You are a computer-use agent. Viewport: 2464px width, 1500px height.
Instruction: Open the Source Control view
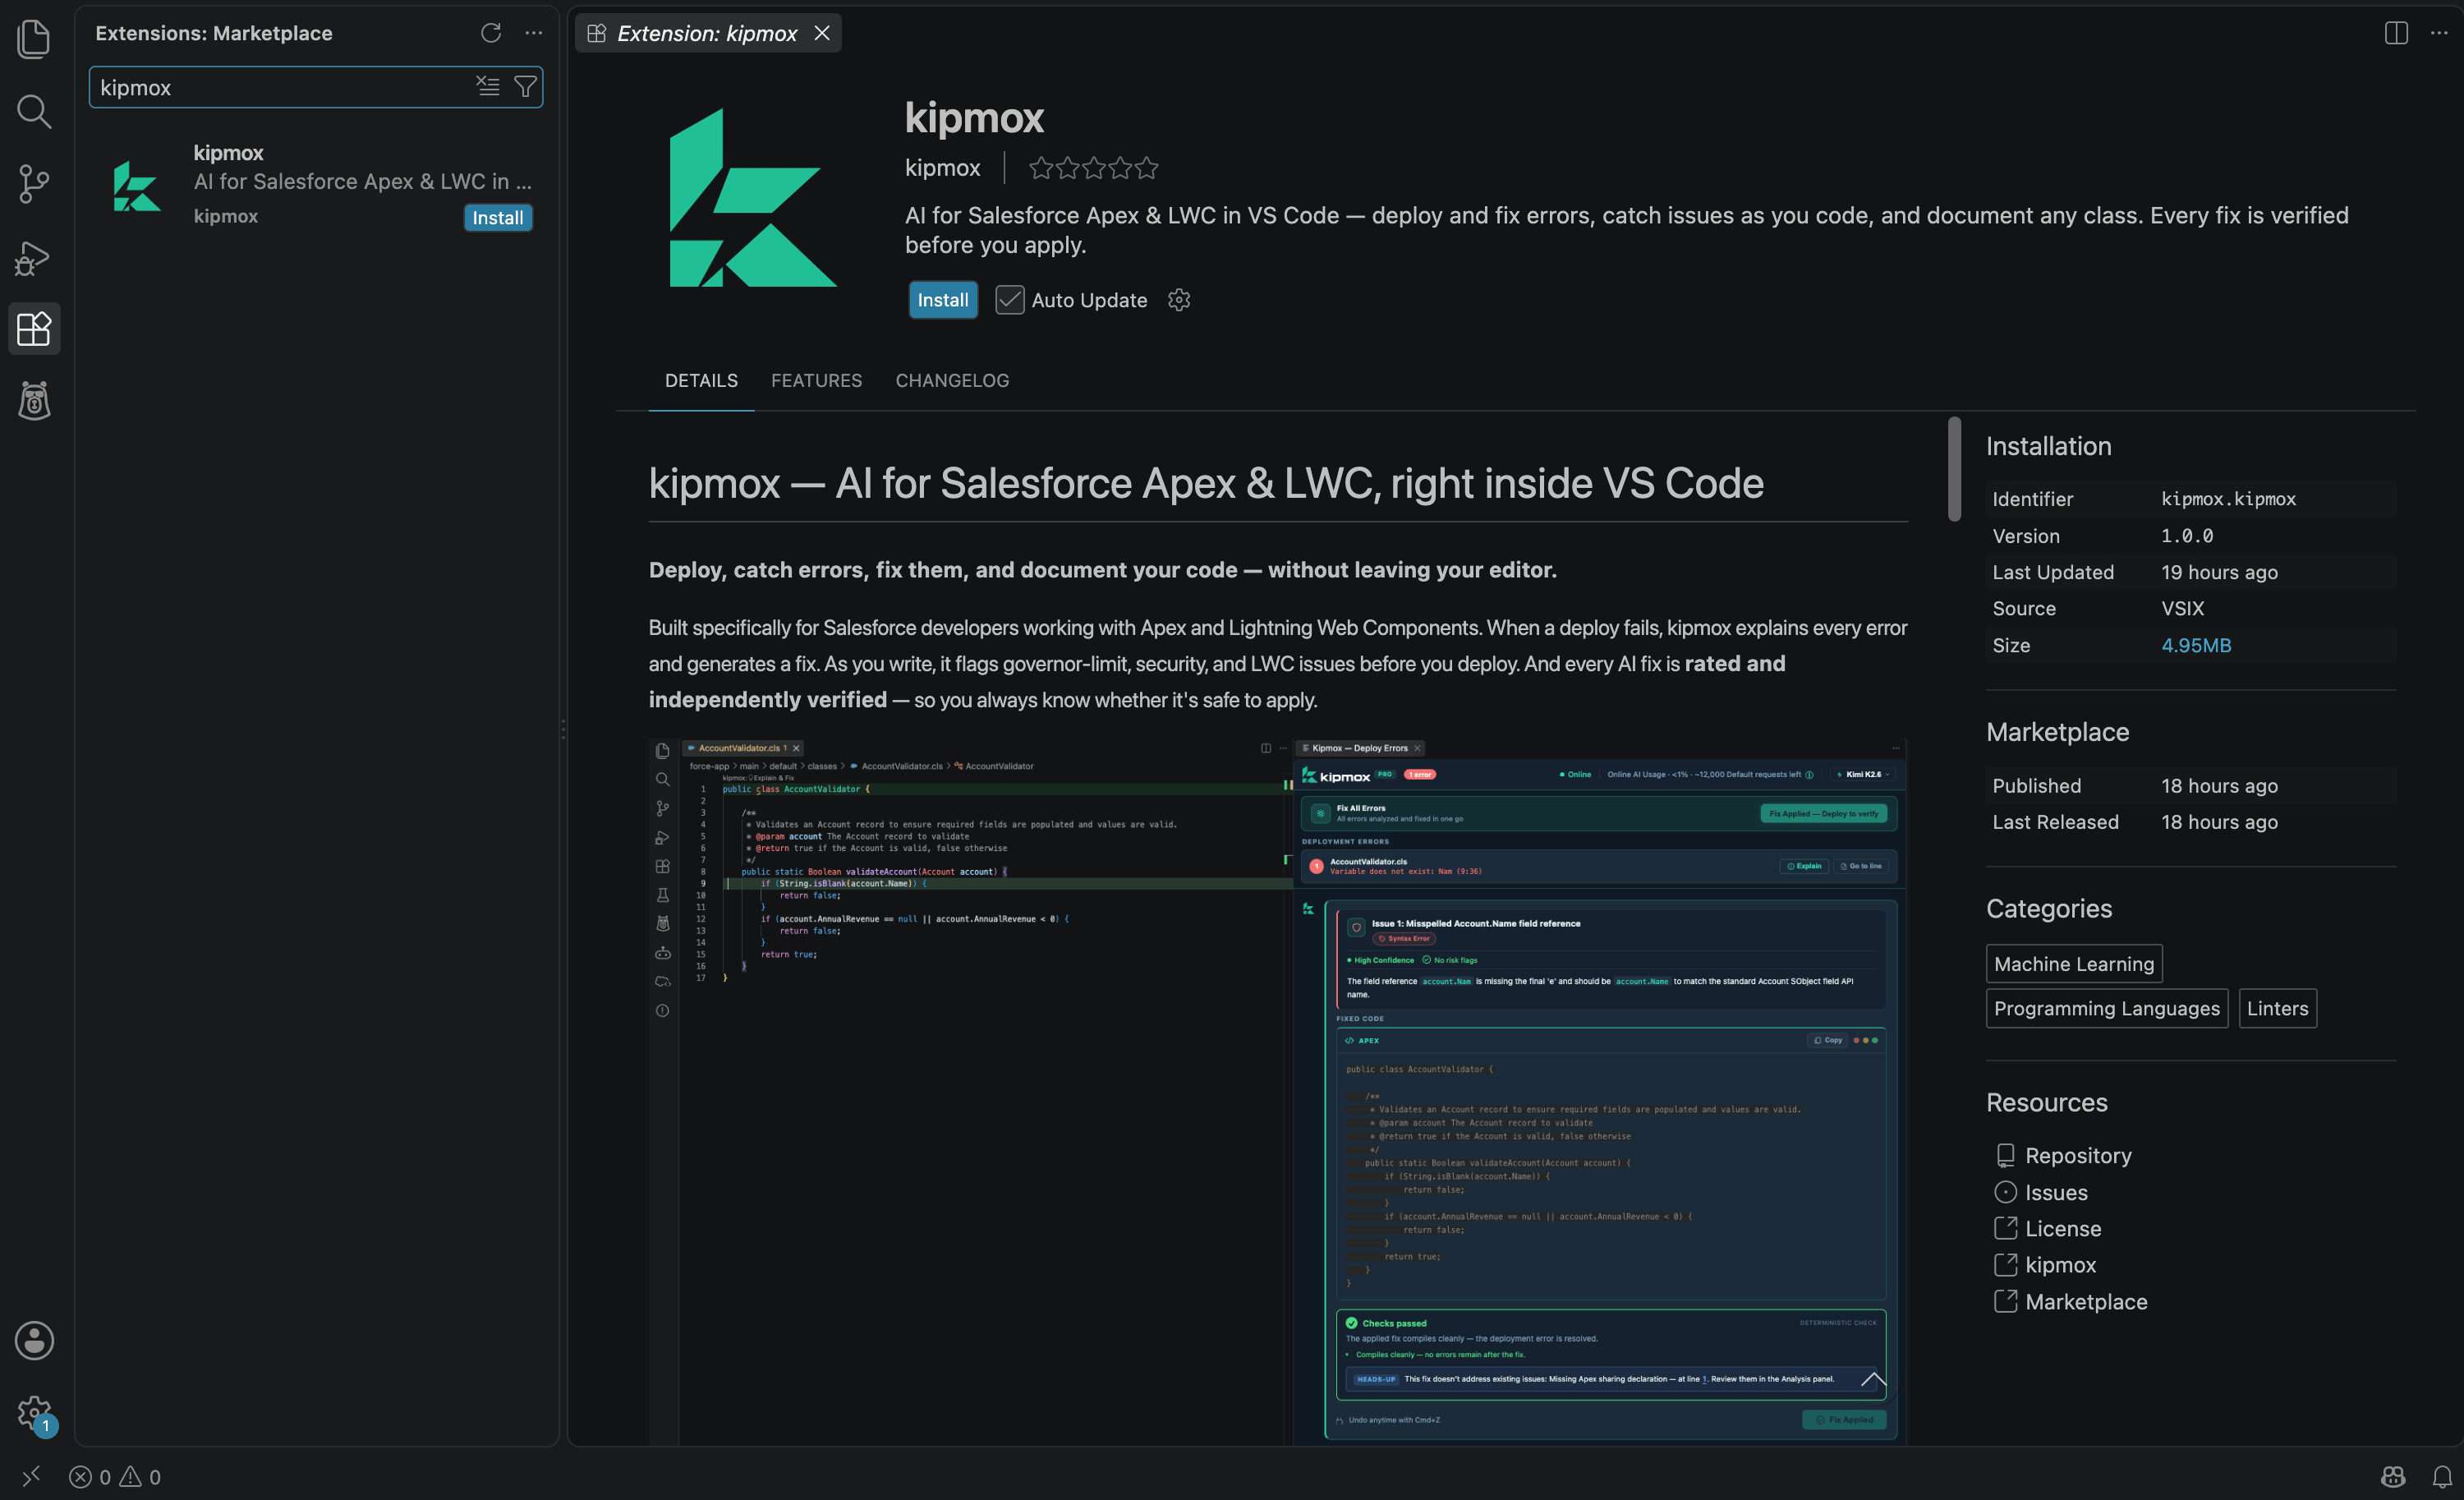[34, 184]
